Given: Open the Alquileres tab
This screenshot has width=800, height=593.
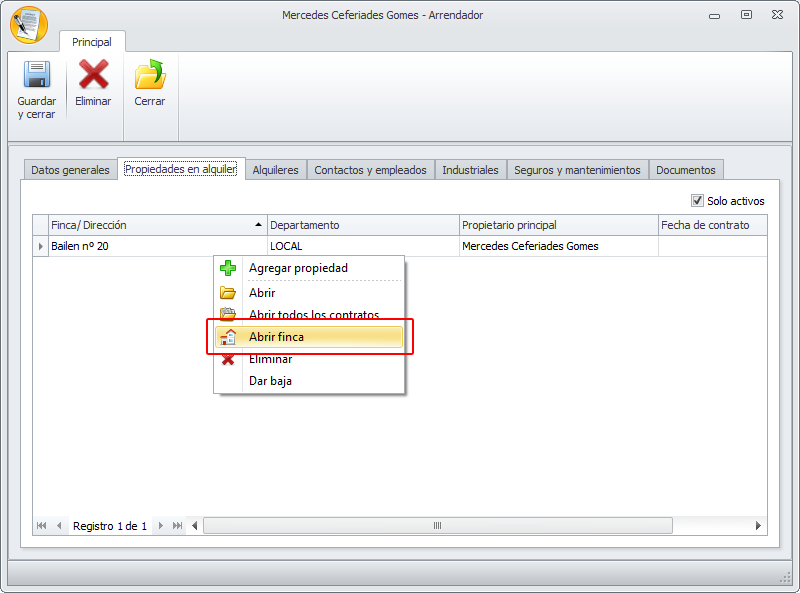Looking at the screenshot, I should click(276, 170).
